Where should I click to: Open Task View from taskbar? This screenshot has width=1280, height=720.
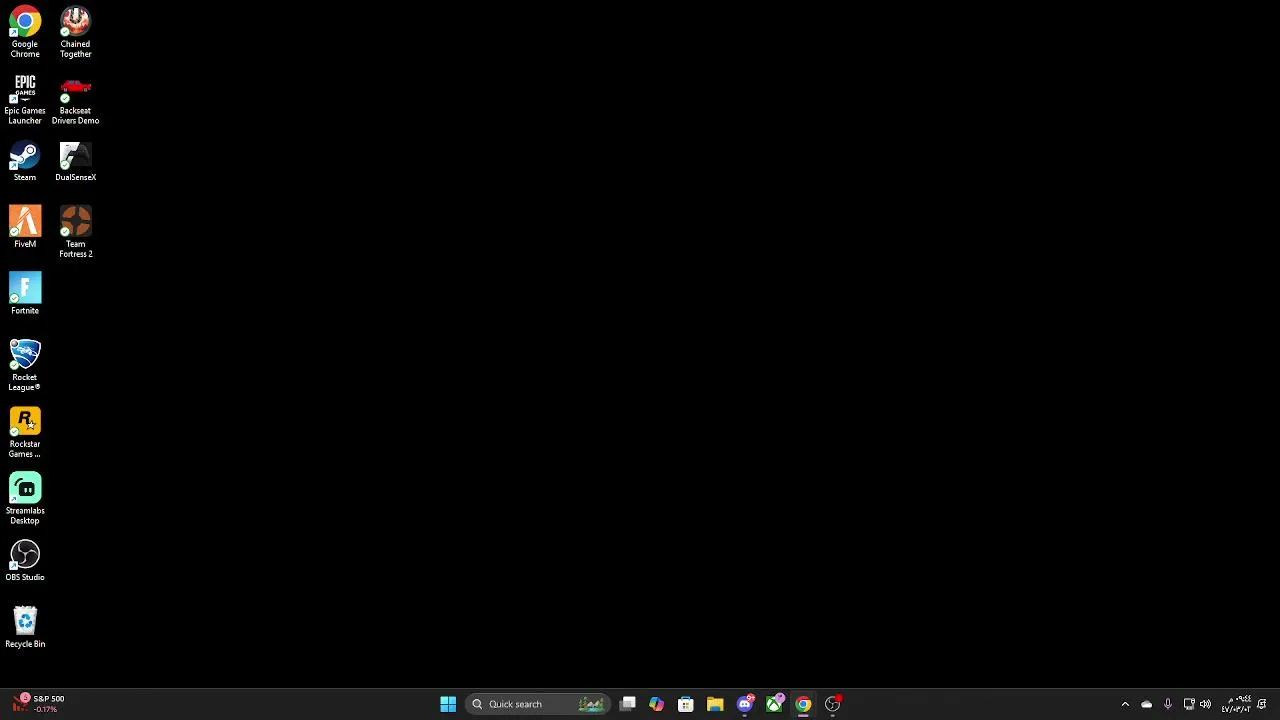(x=627, y=704)
